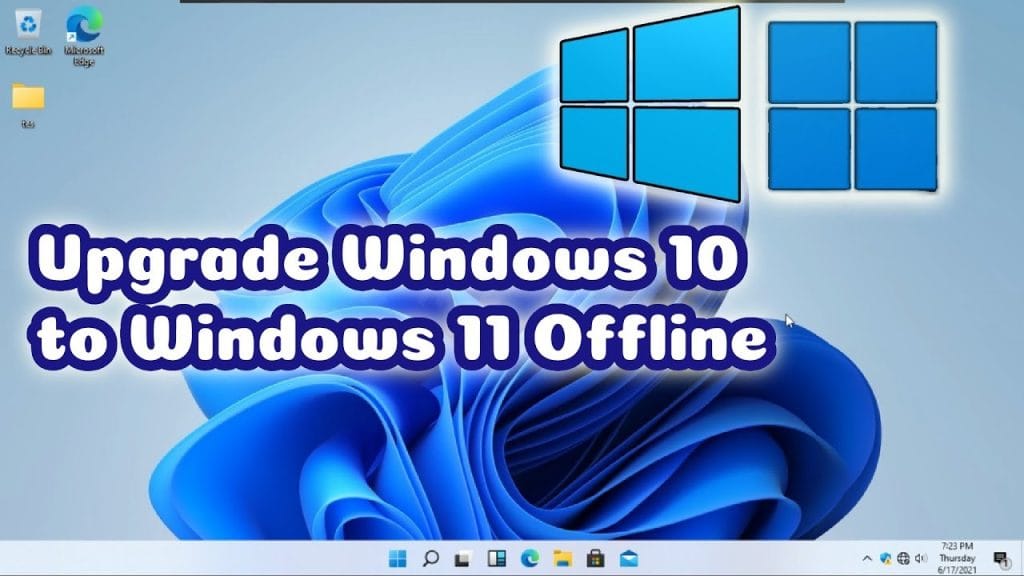
Task: Launch Microsoft Edge from the taskbar
Action: [x=528, y=558]
